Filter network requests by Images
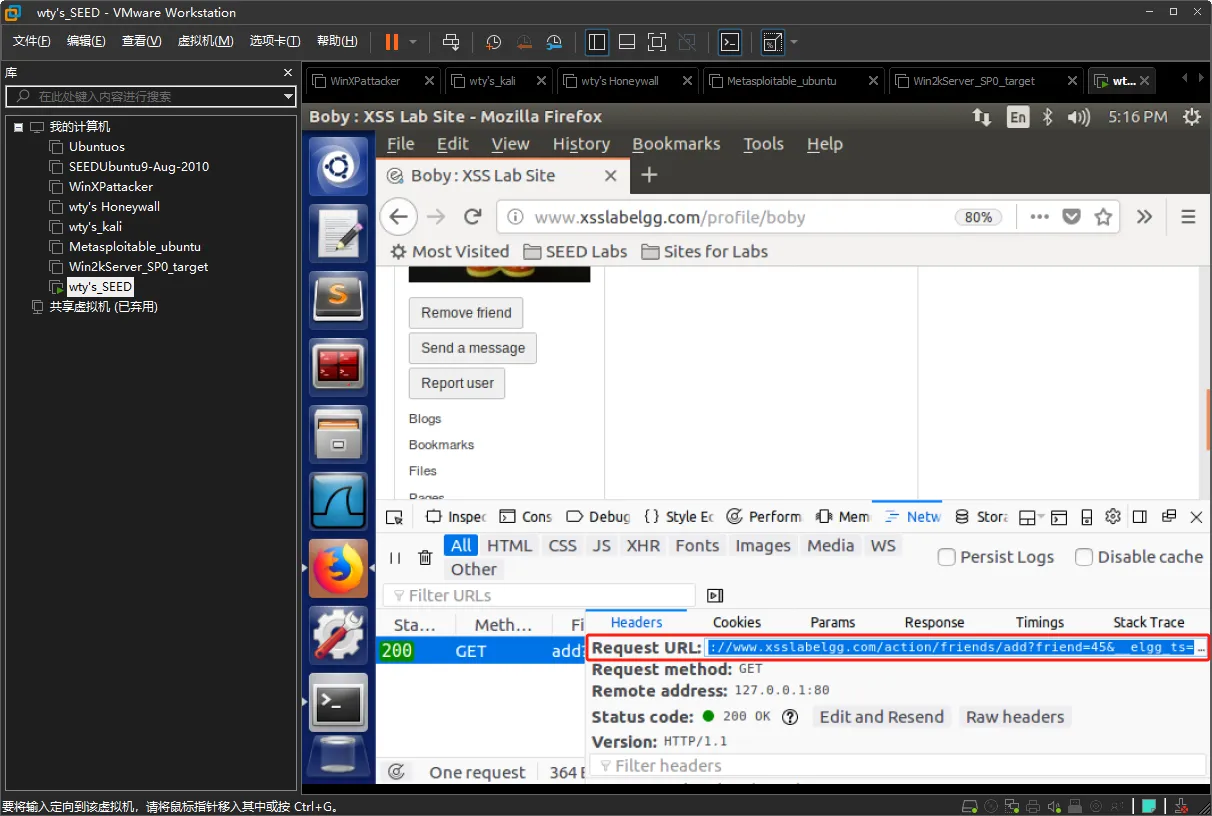1212x816 pixels. click(763, 546)
